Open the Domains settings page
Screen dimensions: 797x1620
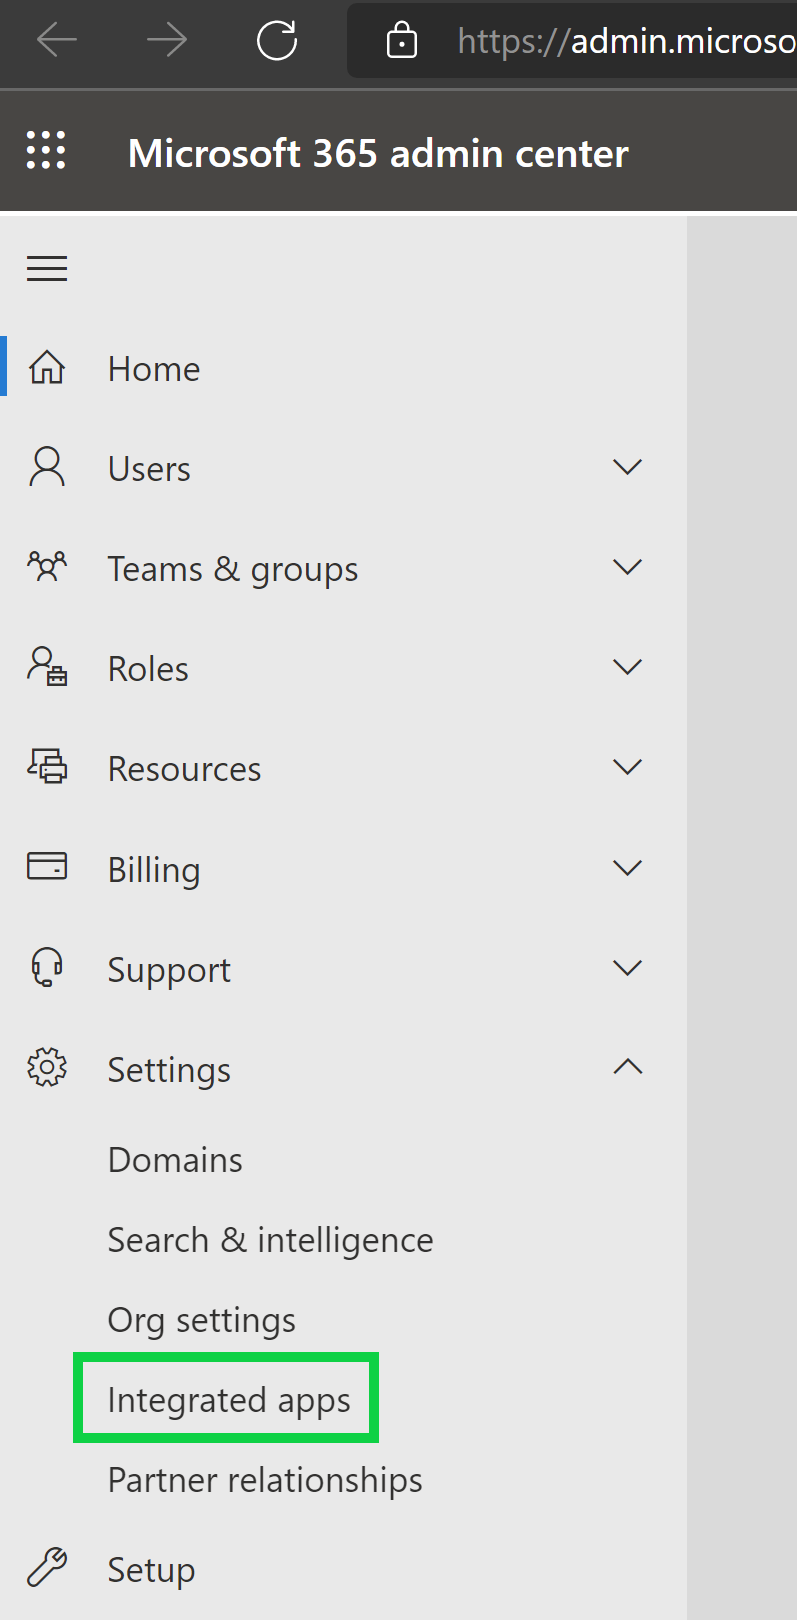coord(175,1160)
